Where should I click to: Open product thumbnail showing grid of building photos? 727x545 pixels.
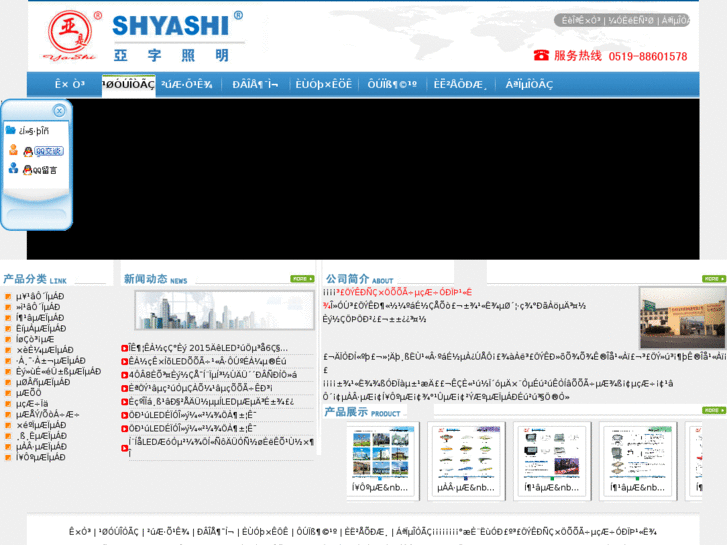[380, 453]
